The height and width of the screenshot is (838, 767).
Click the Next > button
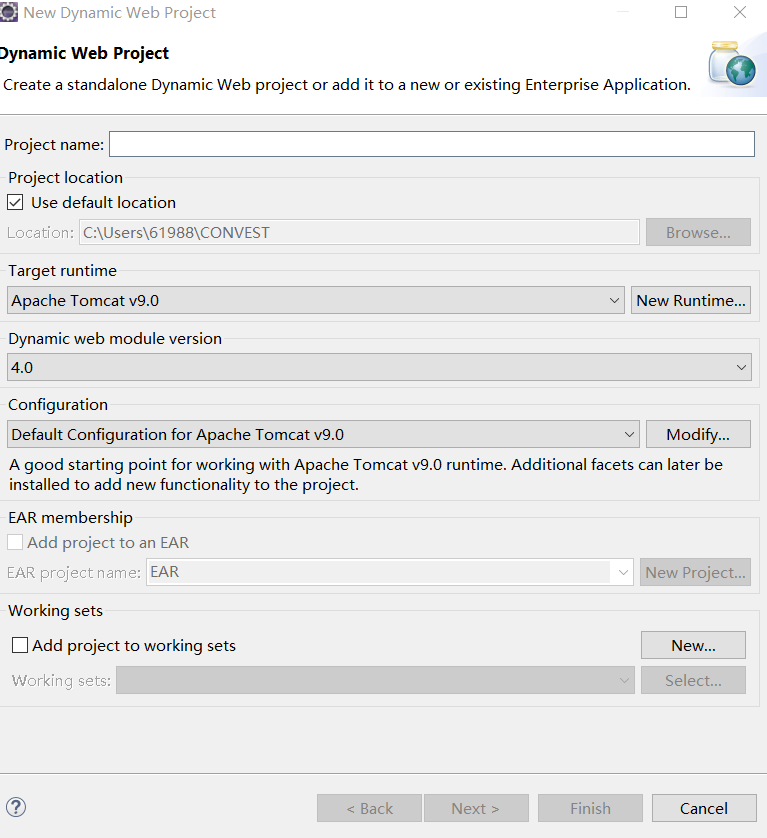pos(475,808)
